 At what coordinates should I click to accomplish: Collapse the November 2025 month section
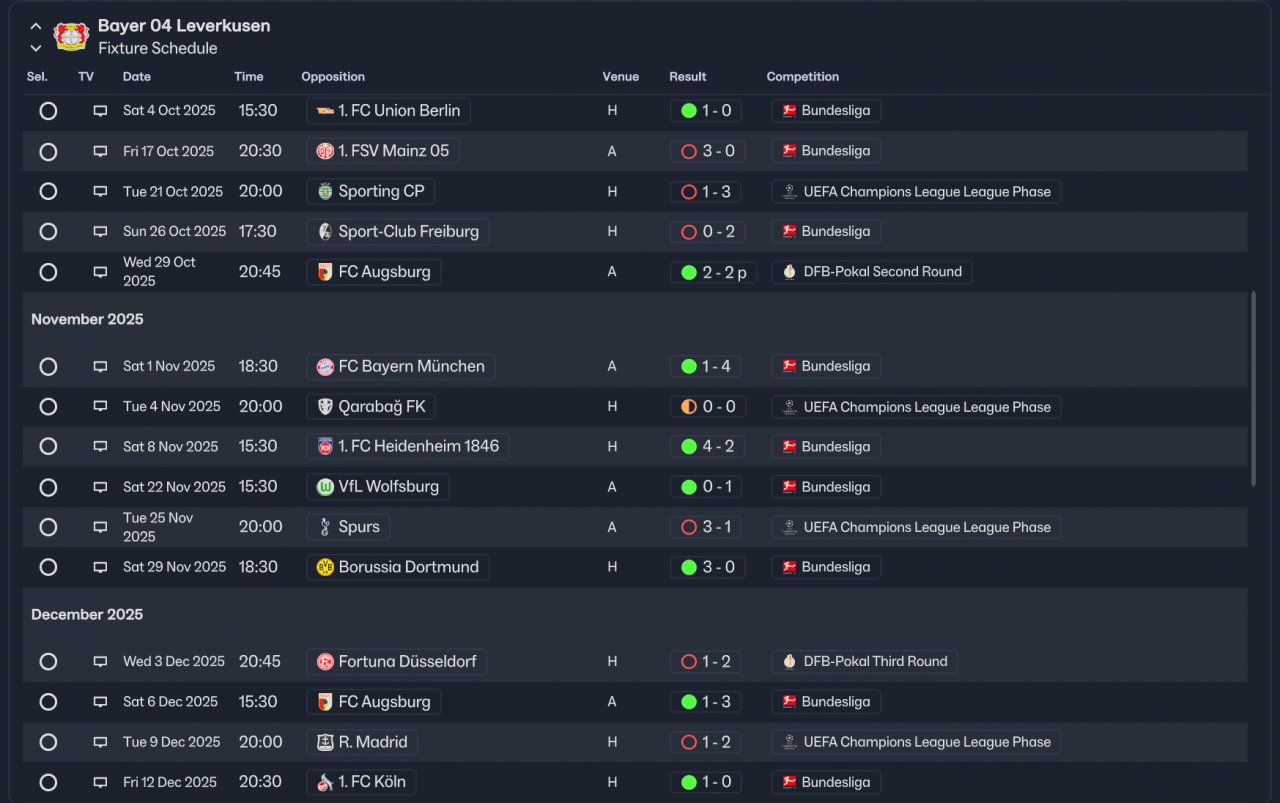[x=87, y=320]
